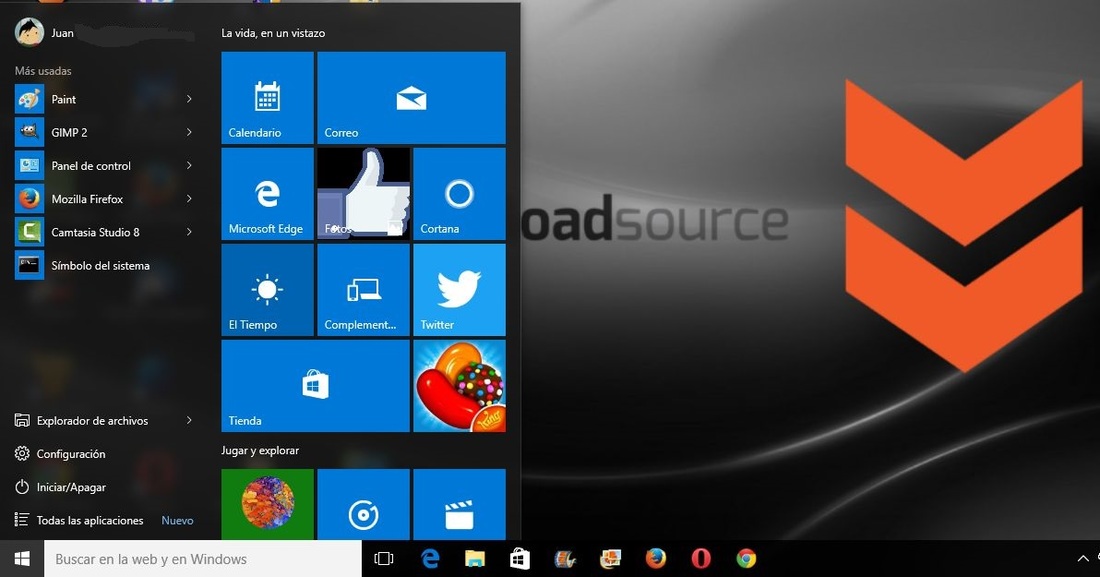Open the Groove music disc tile
1100x577 pixels.
pos(363,504)
